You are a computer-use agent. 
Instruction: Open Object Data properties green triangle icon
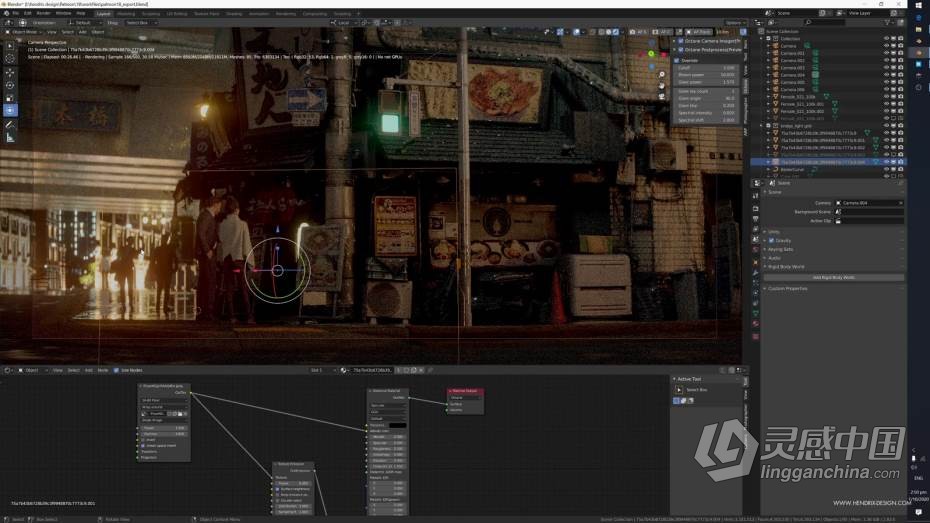[x=756, y=314]
